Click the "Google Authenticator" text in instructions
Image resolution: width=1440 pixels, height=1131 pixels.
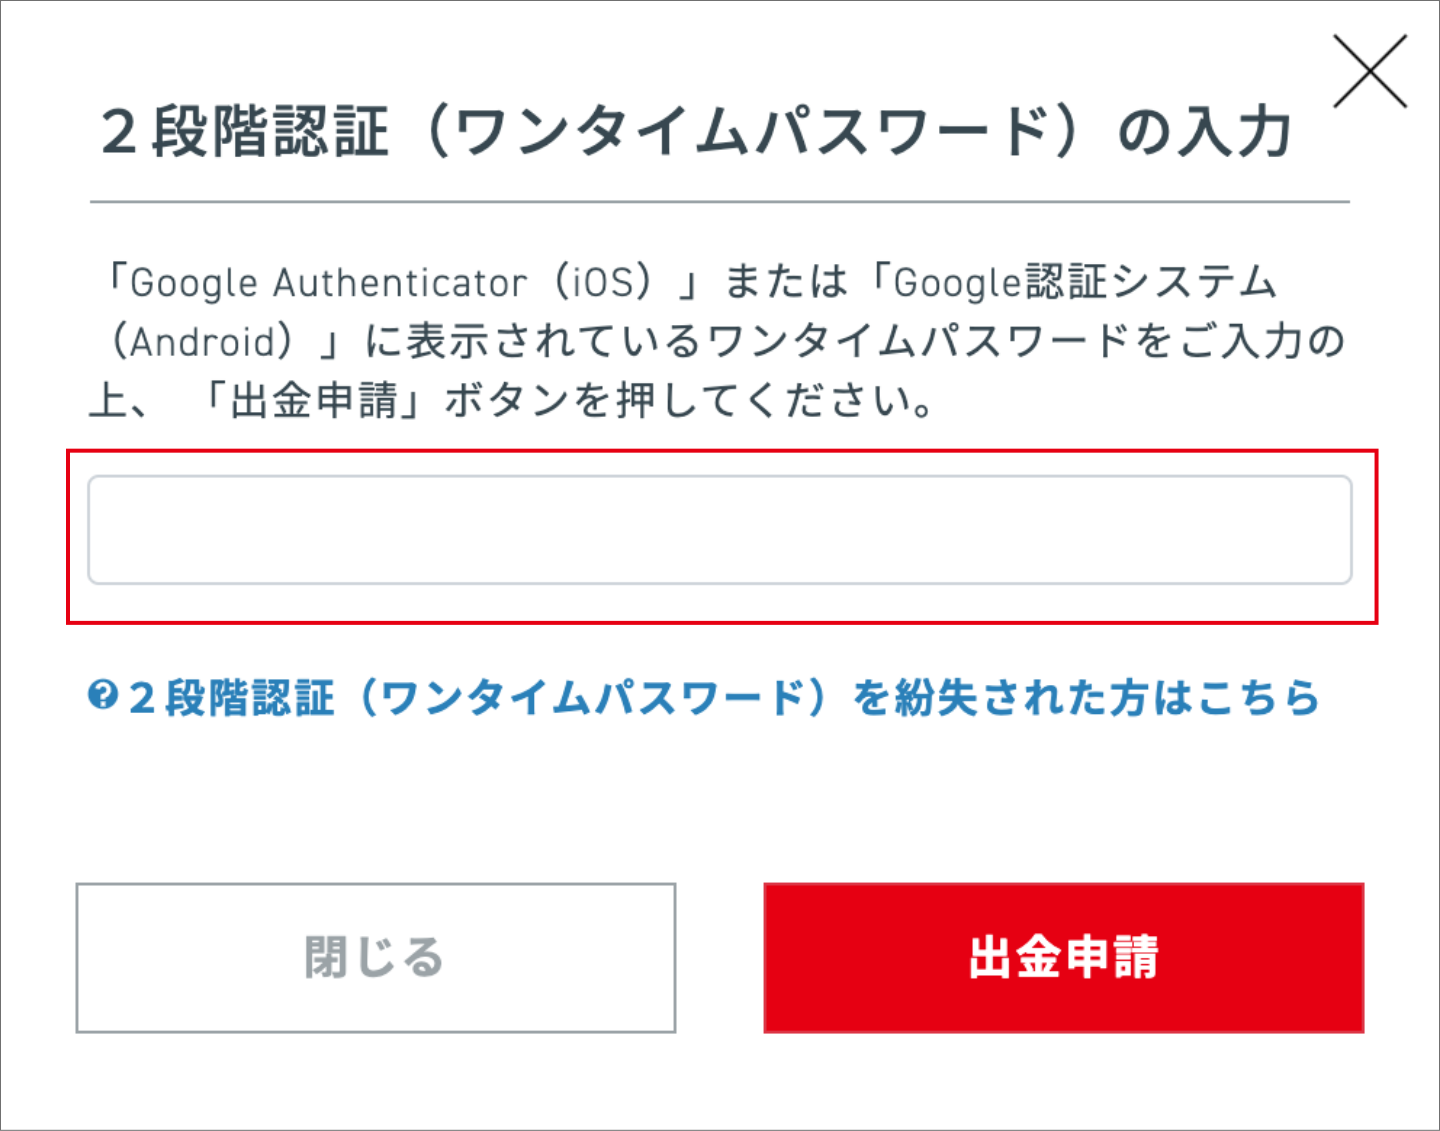[x=328, y=283]
